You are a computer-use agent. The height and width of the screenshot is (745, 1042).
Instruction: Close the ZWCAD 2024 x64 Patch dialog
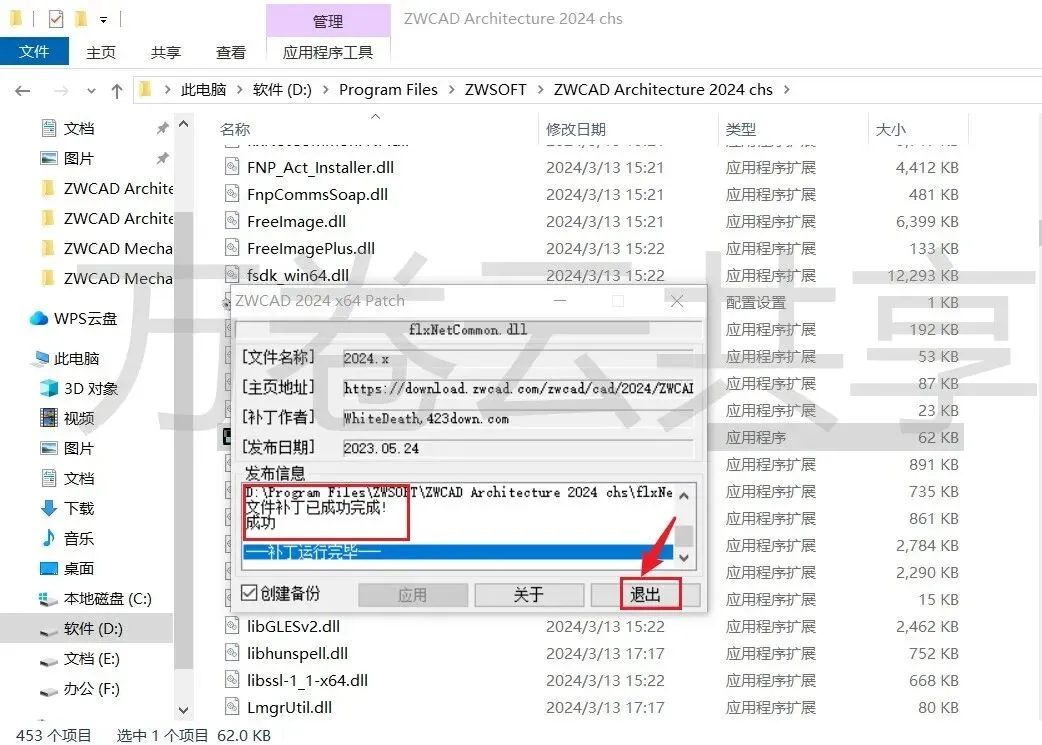(677, 301)
